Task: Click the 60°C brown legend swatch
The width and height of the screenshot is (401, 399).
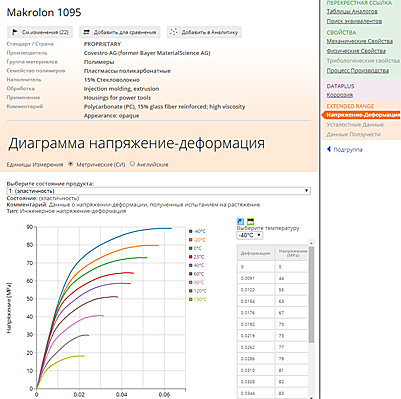Action: coord(191,274)
